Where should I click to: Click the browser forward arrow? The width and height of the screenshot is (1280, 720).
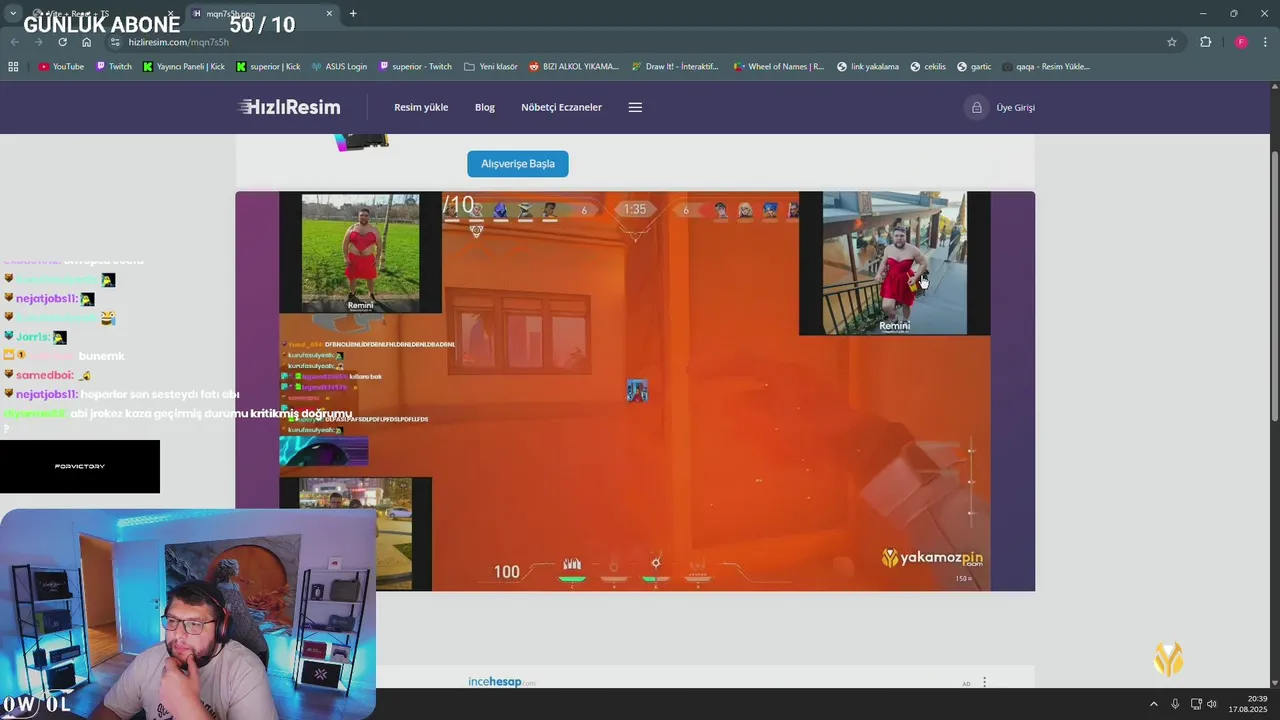coord(38,42)
